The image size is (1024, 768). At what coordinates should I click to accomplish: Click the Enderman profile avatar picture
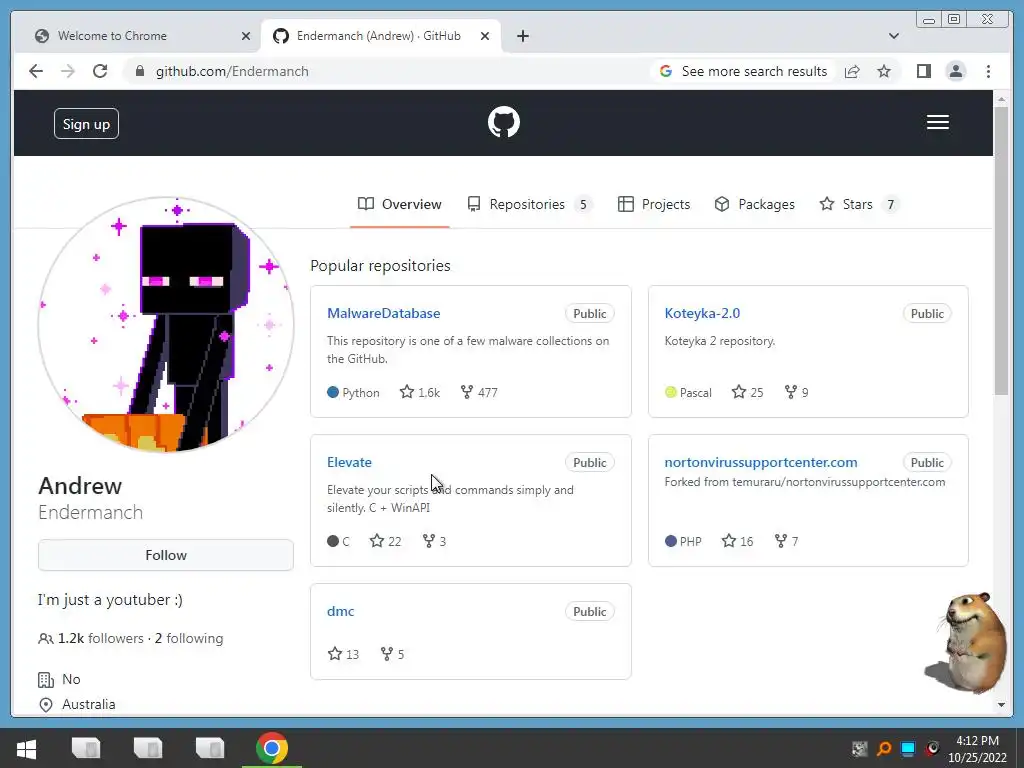166,325
